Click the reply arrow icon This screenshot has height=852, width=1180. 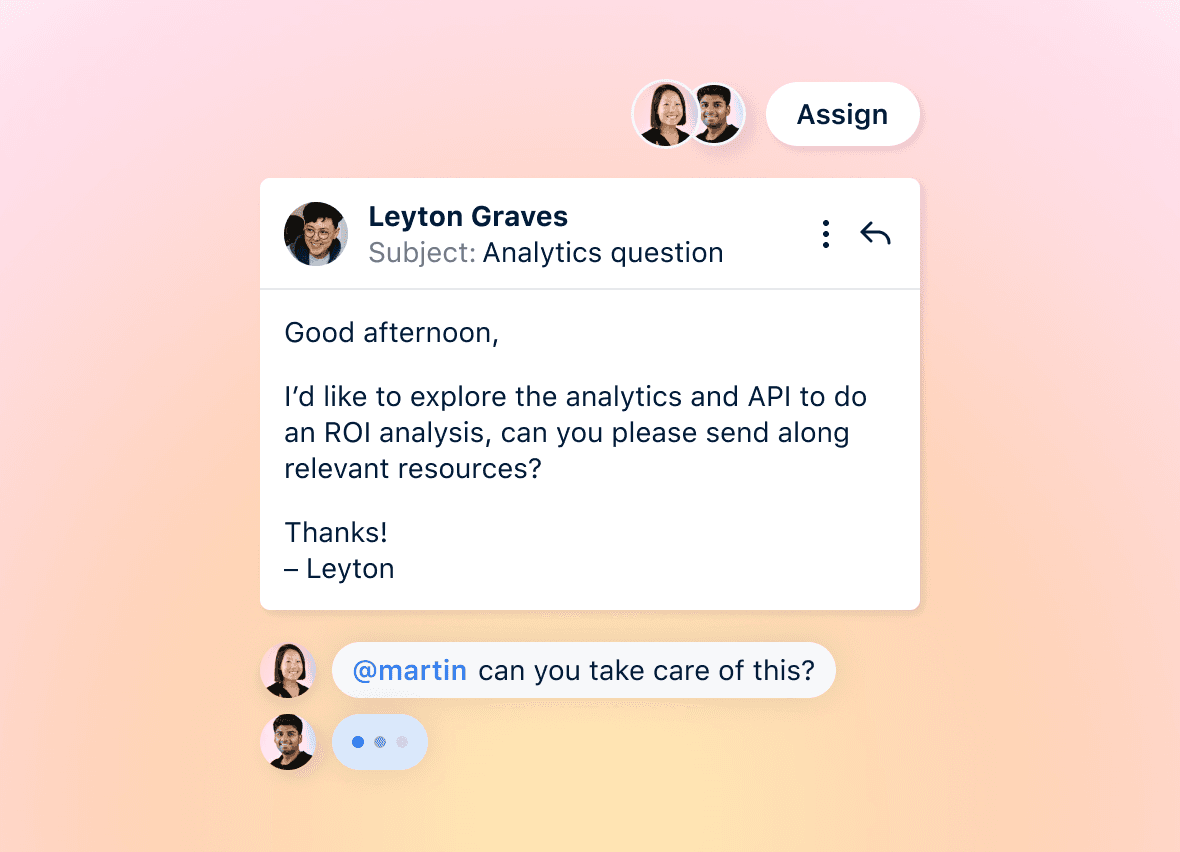875,233
